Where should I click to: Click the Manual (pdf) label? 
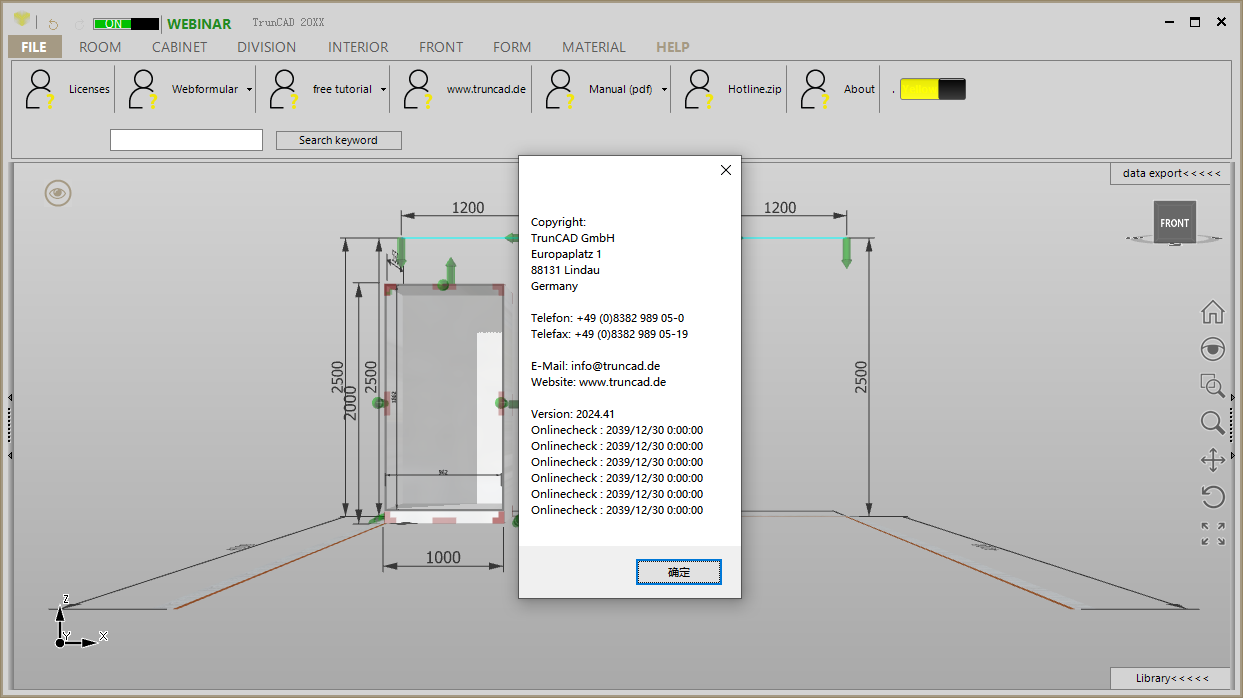(x=620, y=89)
